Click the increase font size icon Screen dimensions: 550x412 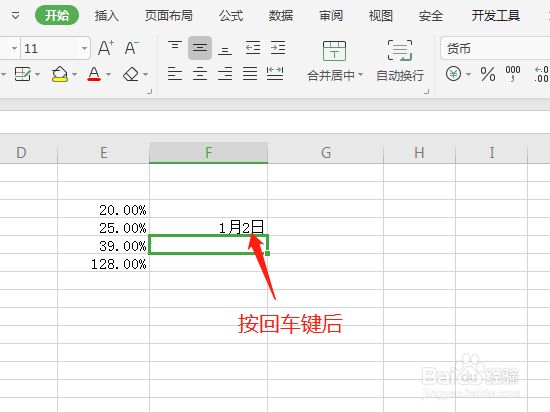[x=106, y=48]
